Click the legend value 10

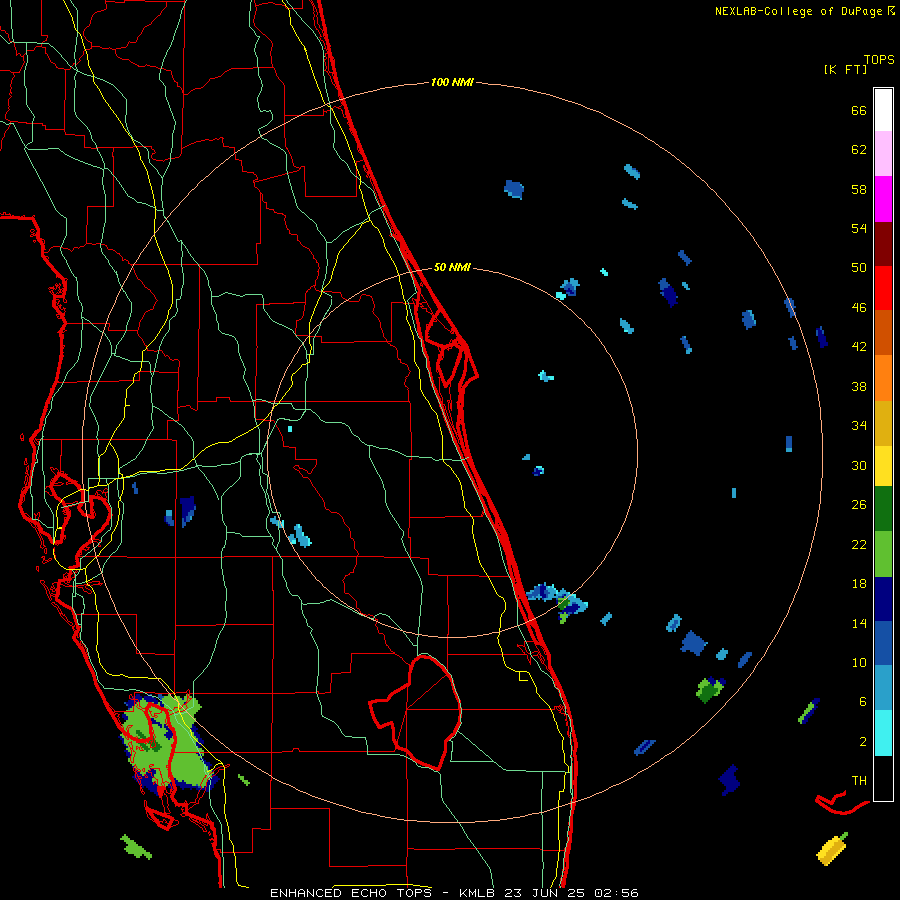[x=859, y=662]
